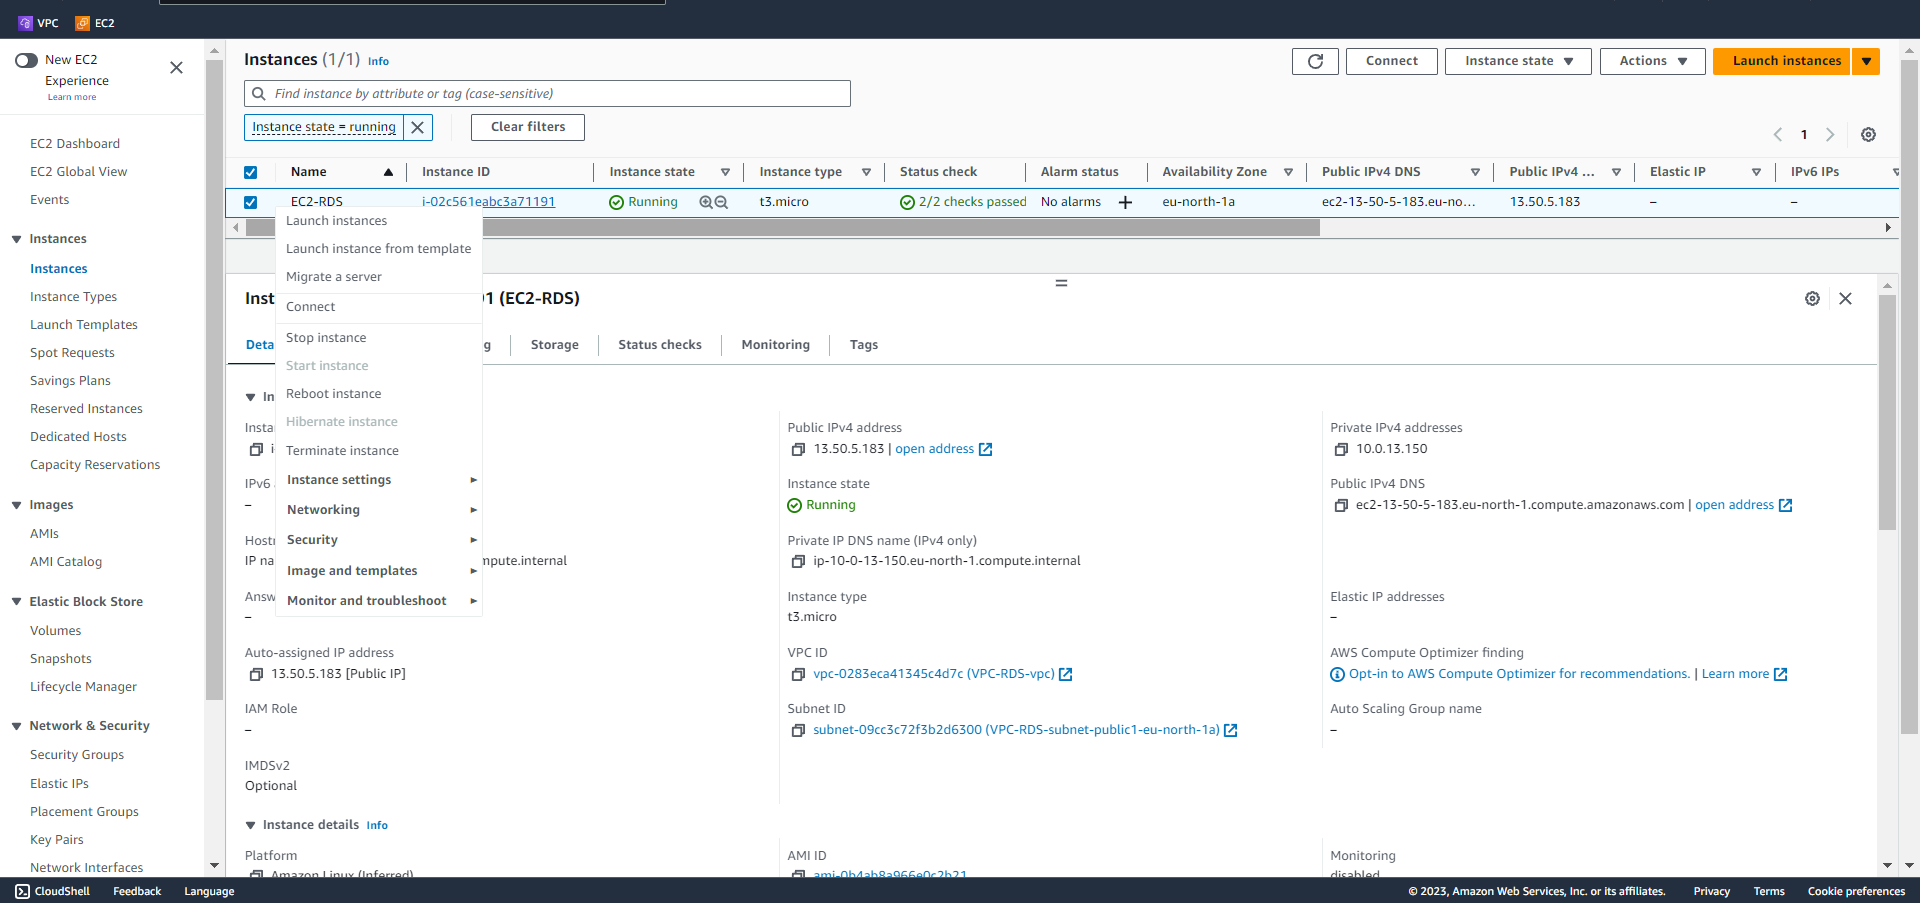The width and height of the screenshot is (1920, 903).
Task: Click the Connect button in the header
Action: pyautogui.click(x=1392, y=61)
